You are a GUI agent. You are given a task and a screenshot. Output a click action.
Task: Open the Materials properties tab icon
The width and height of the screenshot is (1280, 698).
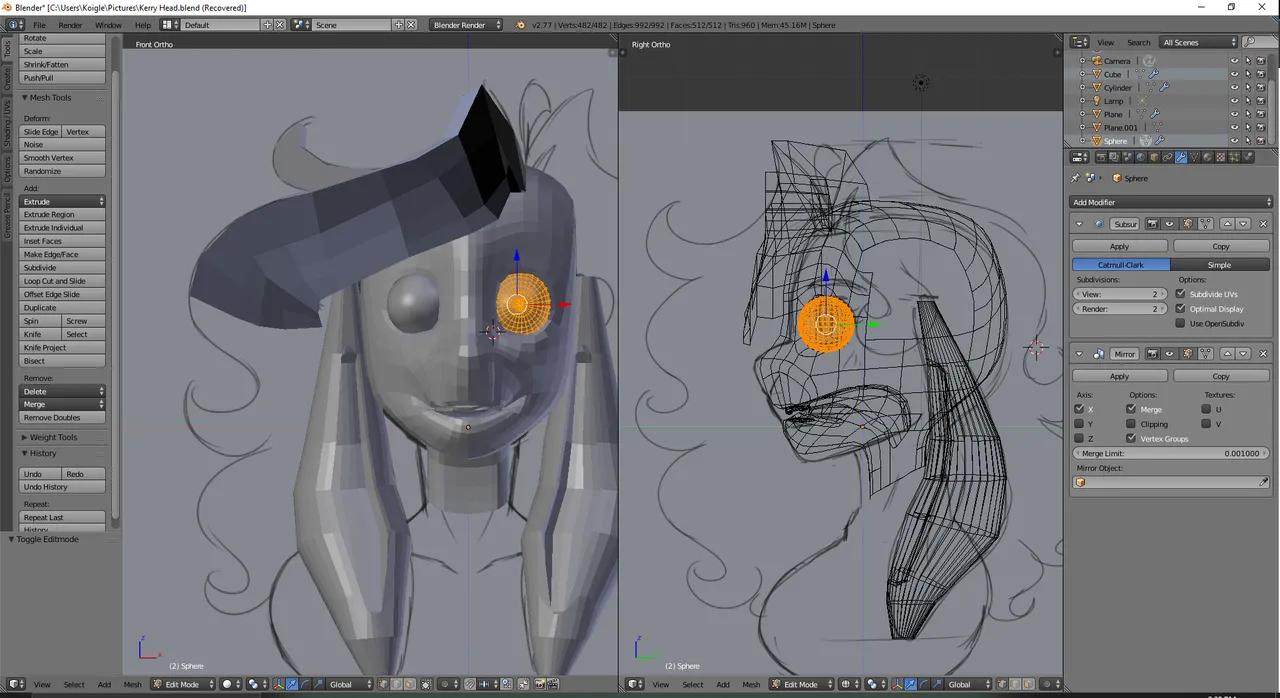1207,157
